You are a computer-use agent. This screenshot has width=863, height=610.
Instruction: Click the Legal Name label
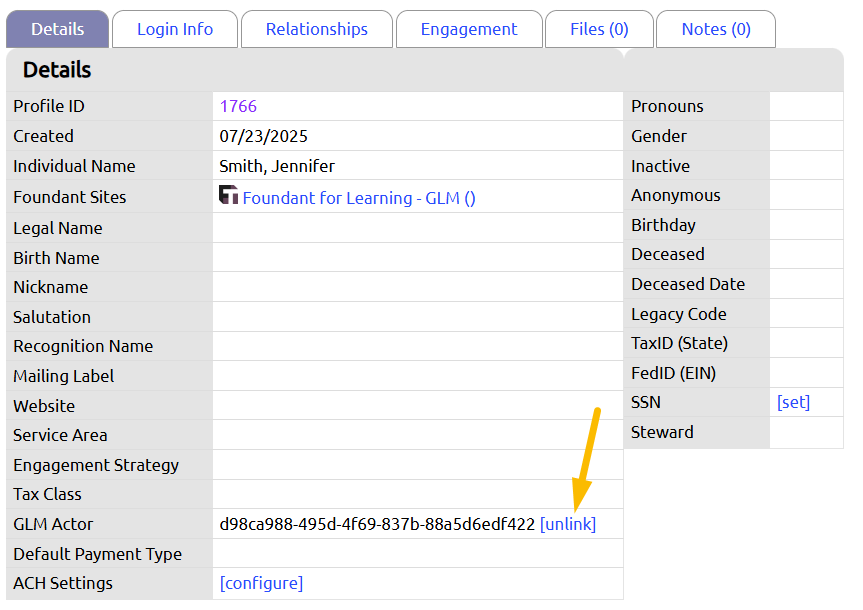(x=58, y=228)
